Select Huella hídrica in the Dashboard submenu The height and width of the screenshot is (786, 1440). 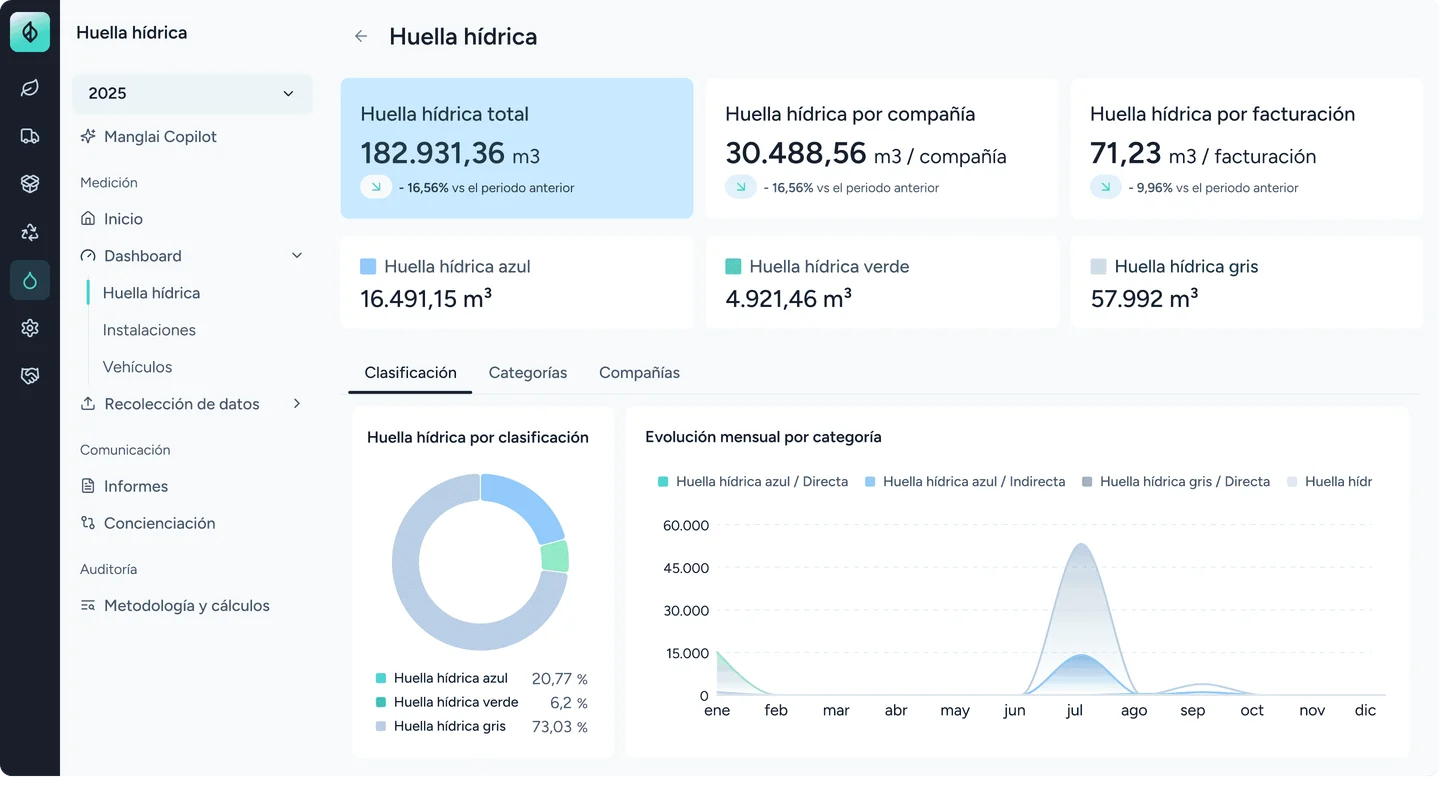152,293
